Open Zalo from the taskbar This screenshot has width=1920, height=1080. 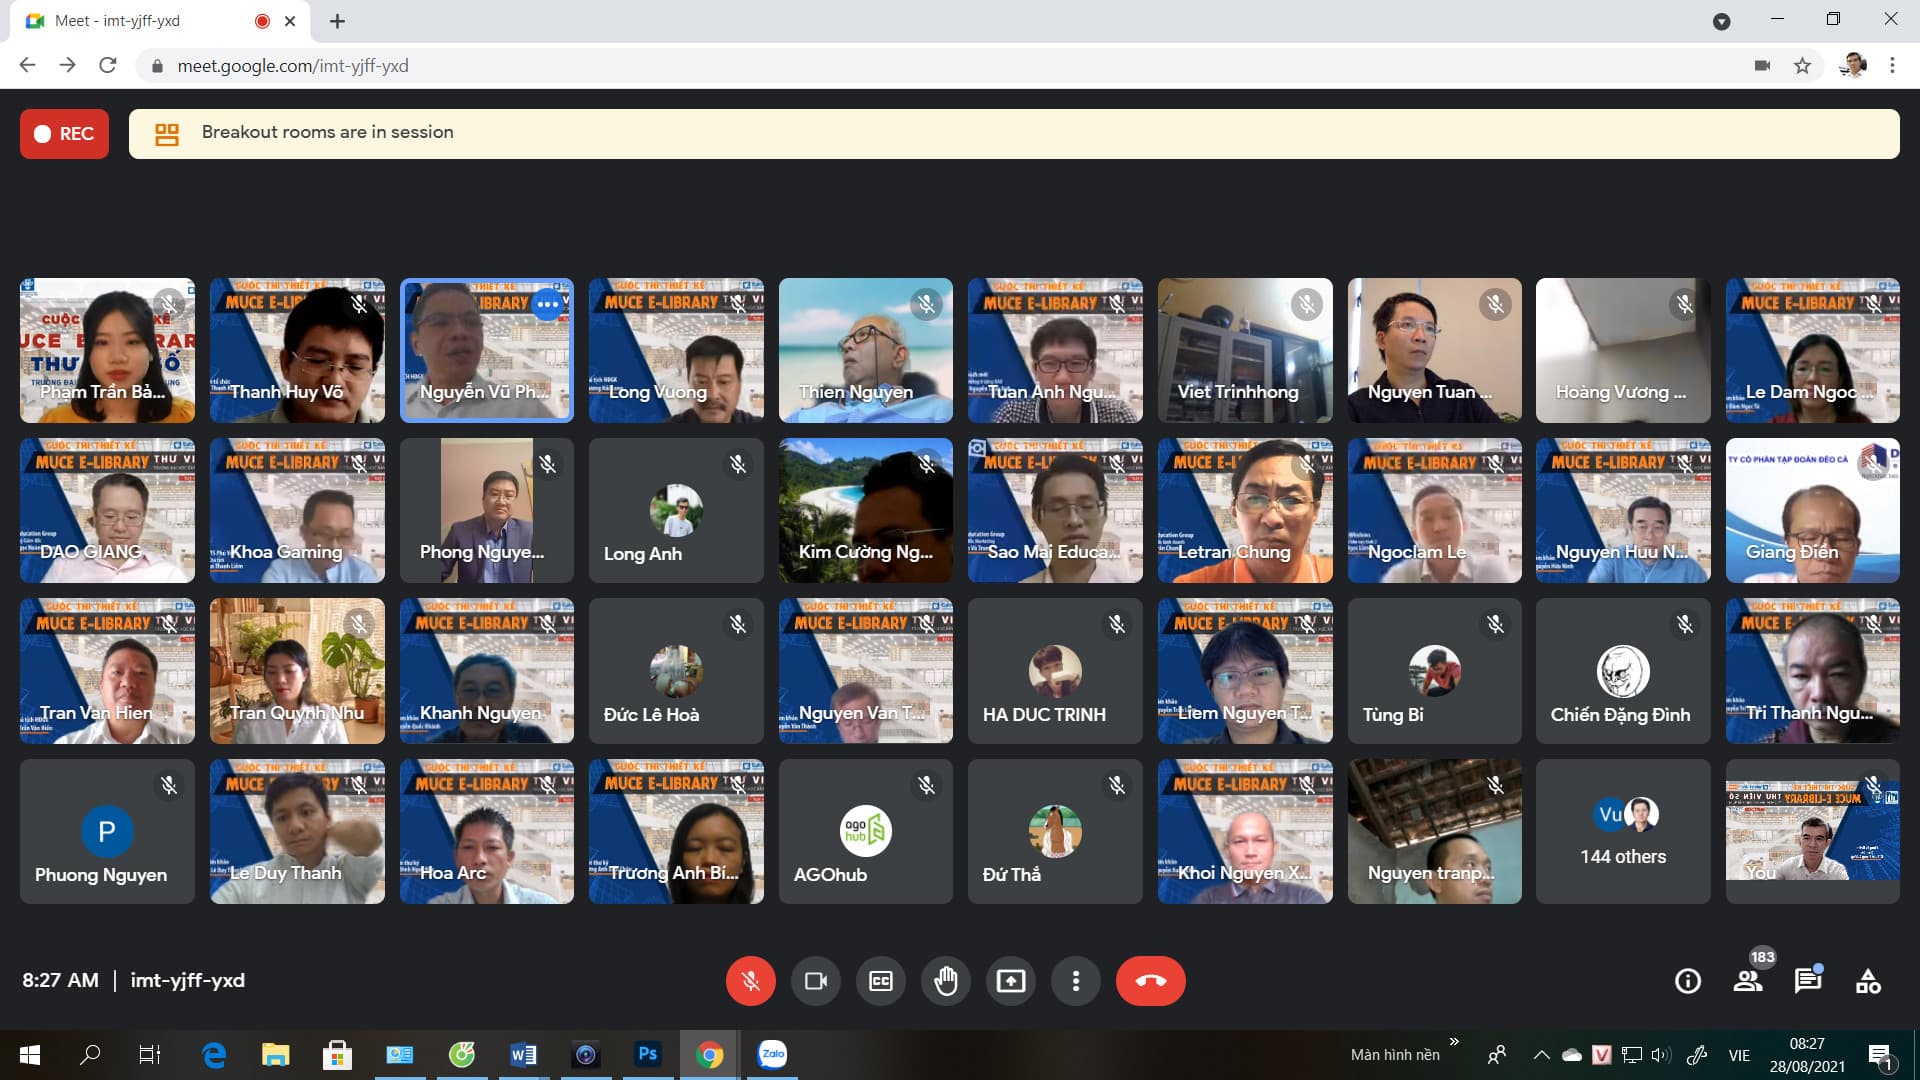point(772,1054)
